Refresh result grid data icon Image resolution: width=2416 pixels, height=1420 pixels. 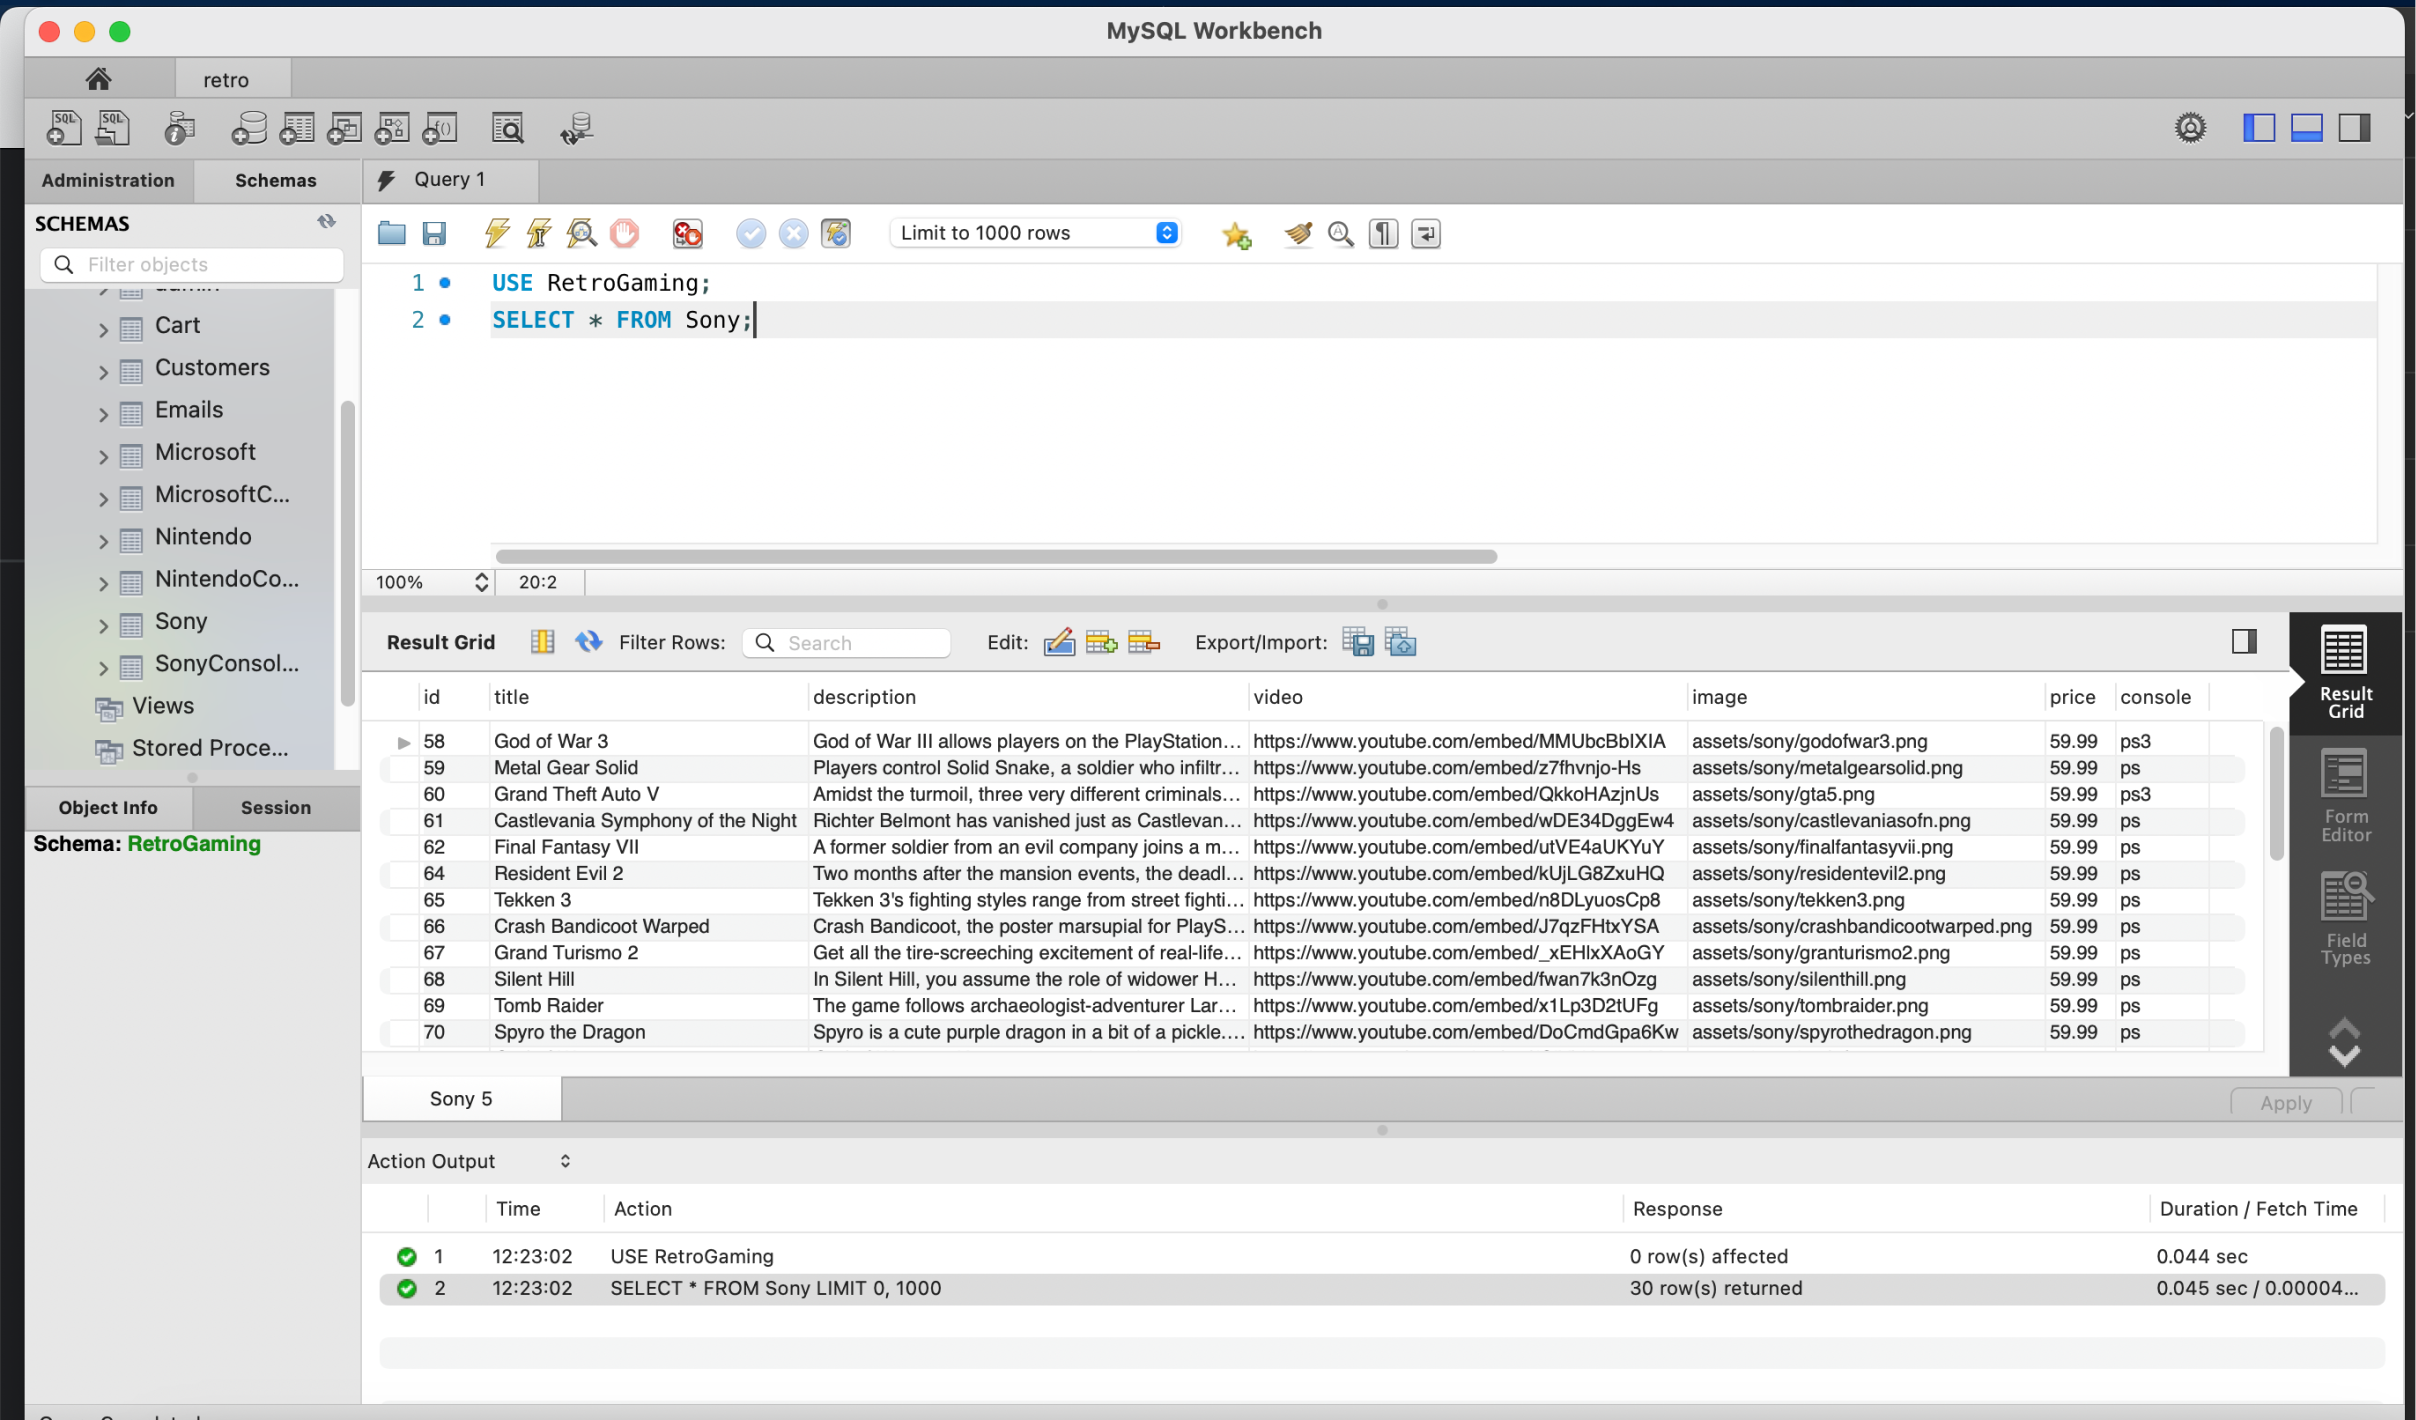589,642
